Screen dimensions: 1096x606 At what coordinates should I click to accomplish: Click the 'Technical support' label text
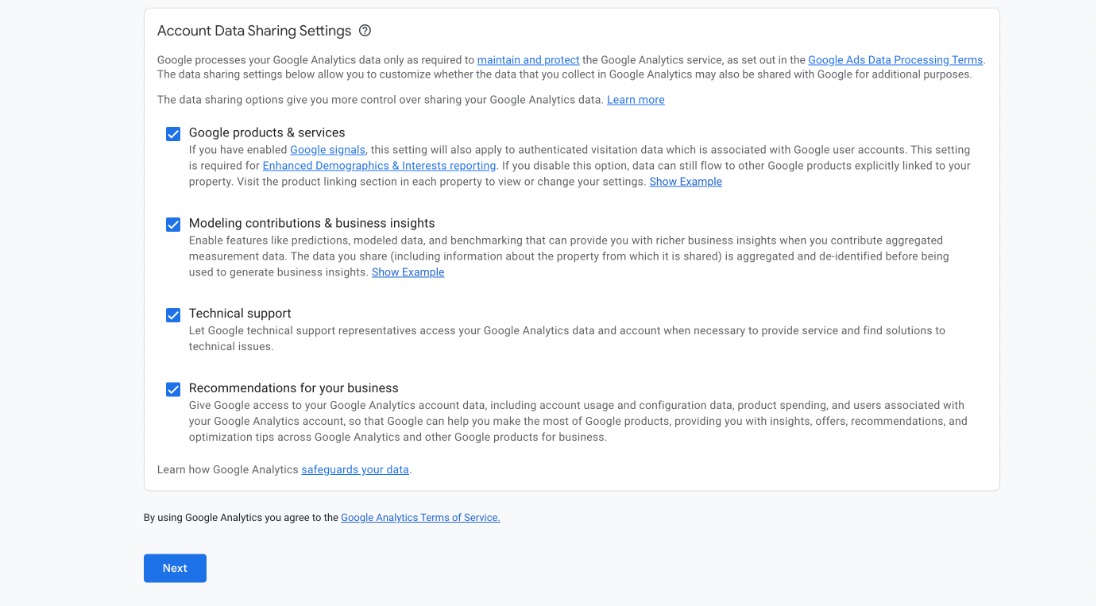[239, 314]
